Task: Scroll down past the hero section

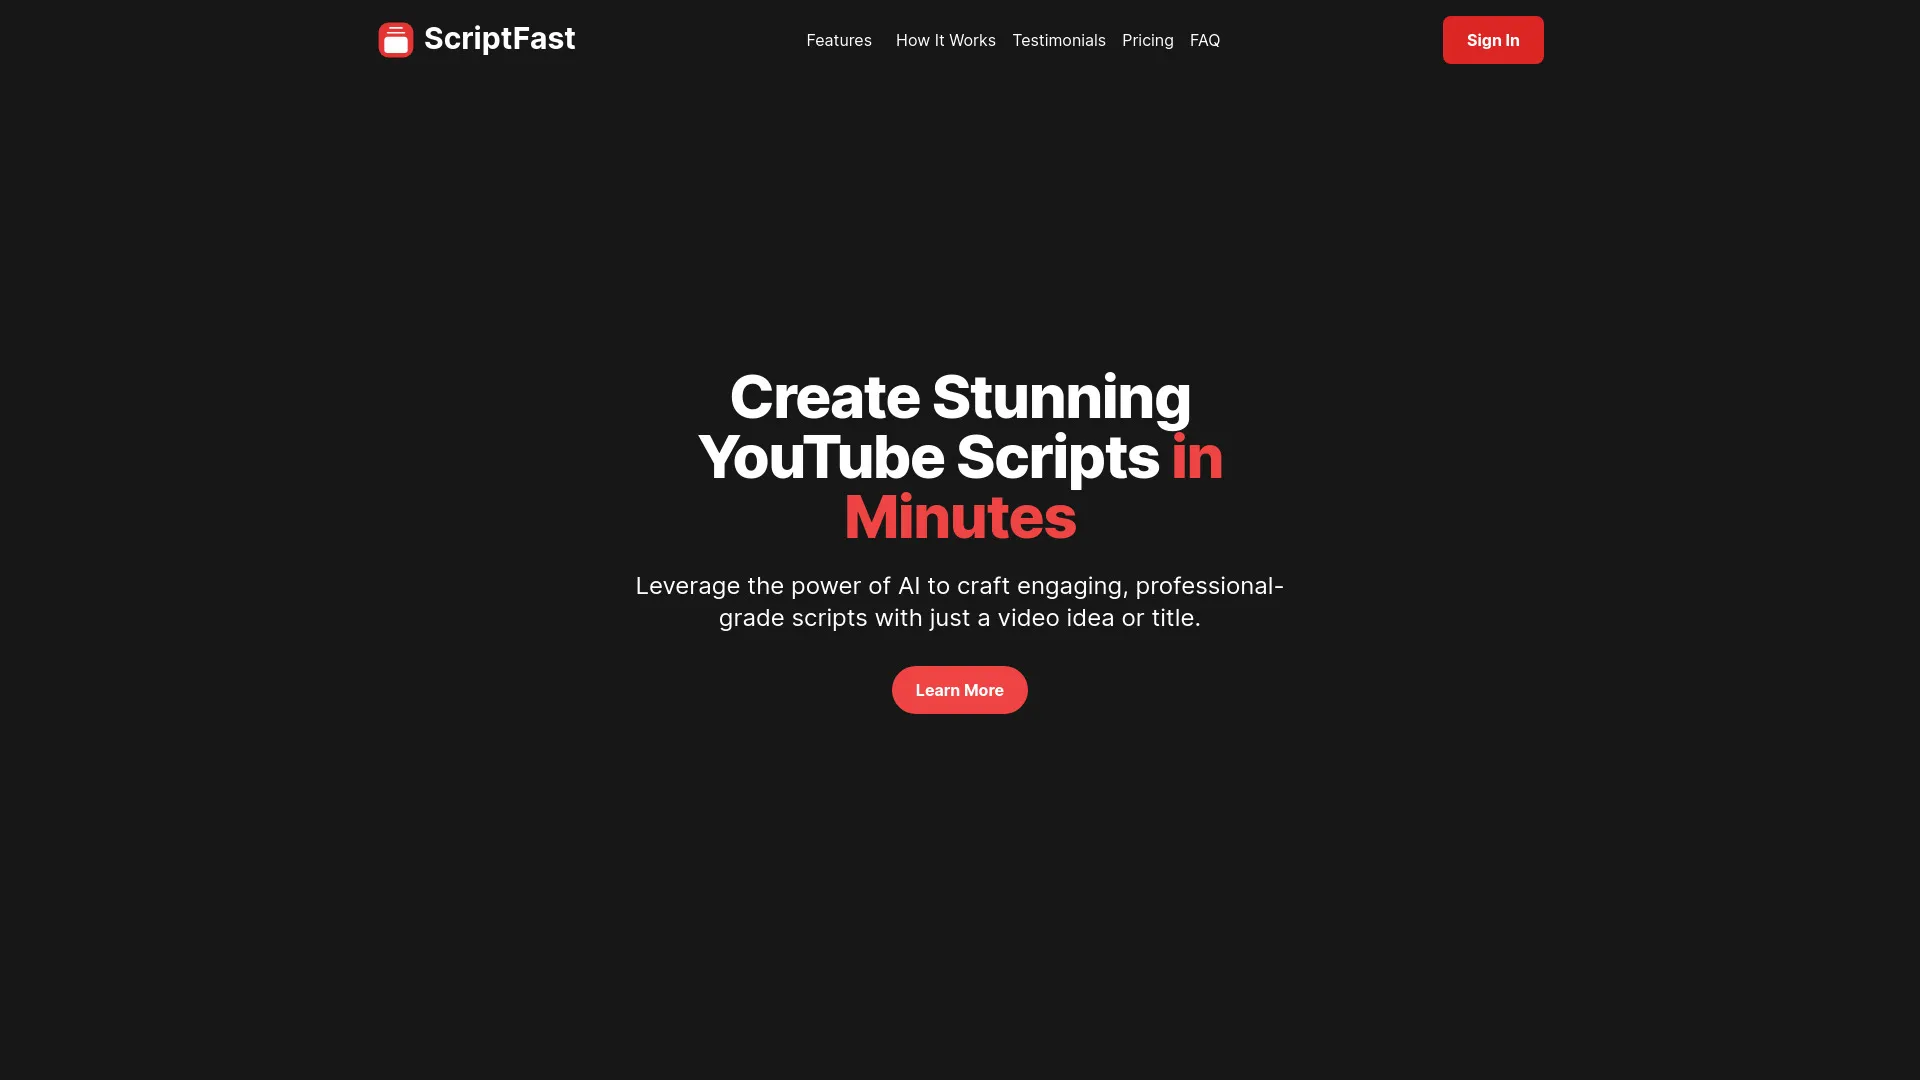Action: click(x=959, y=690)
